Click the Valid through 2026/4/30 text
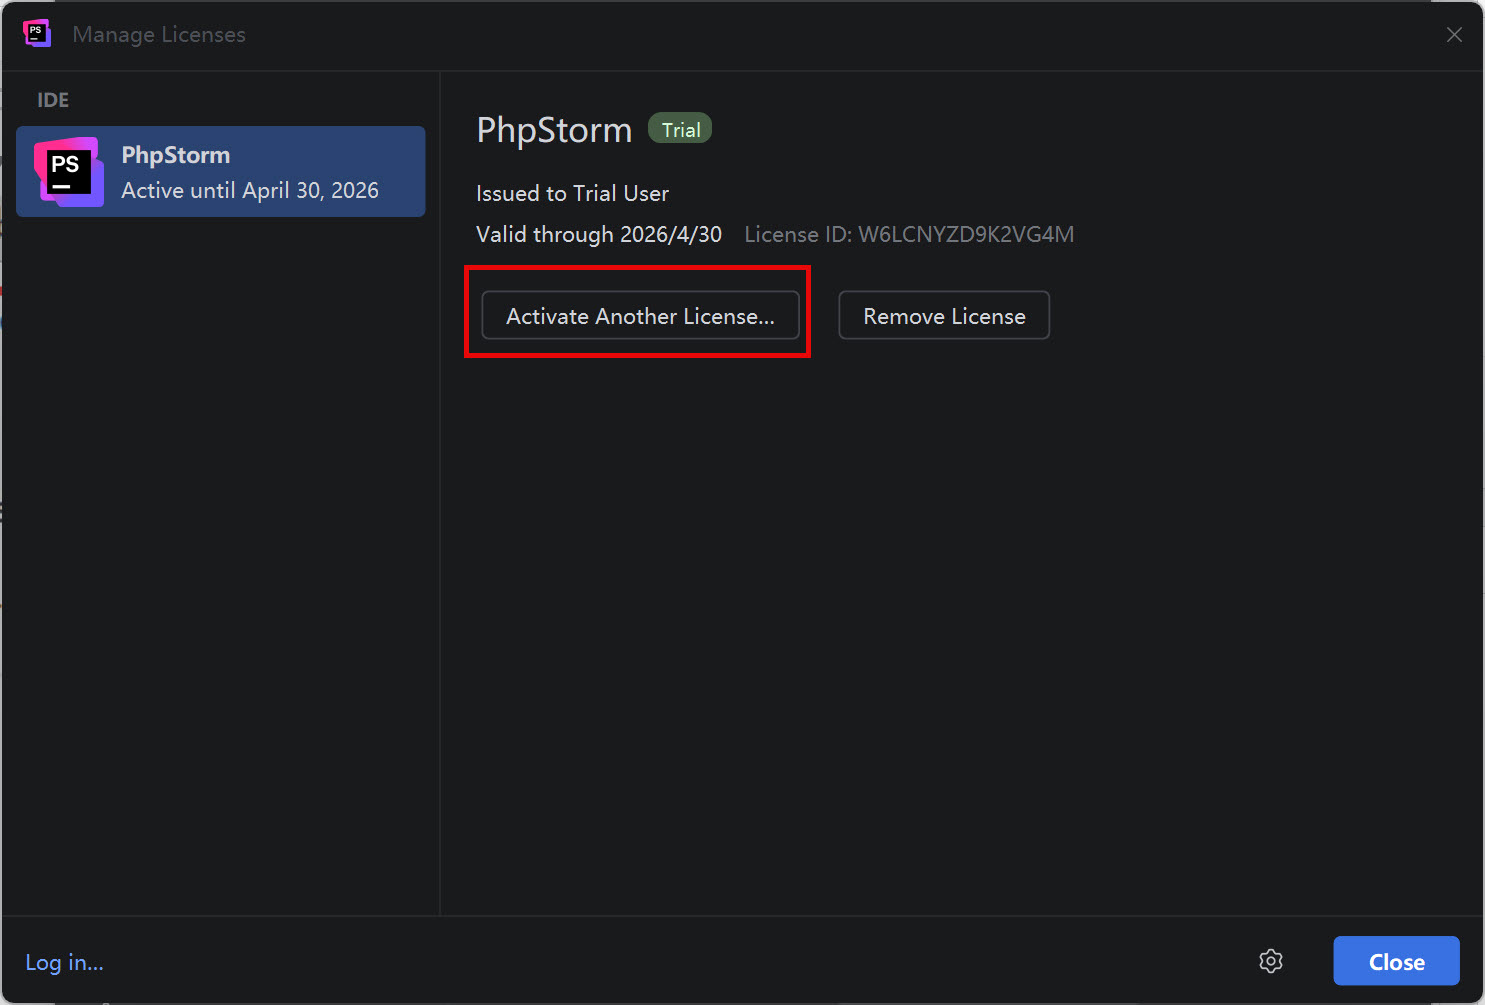 coord(598,234)
